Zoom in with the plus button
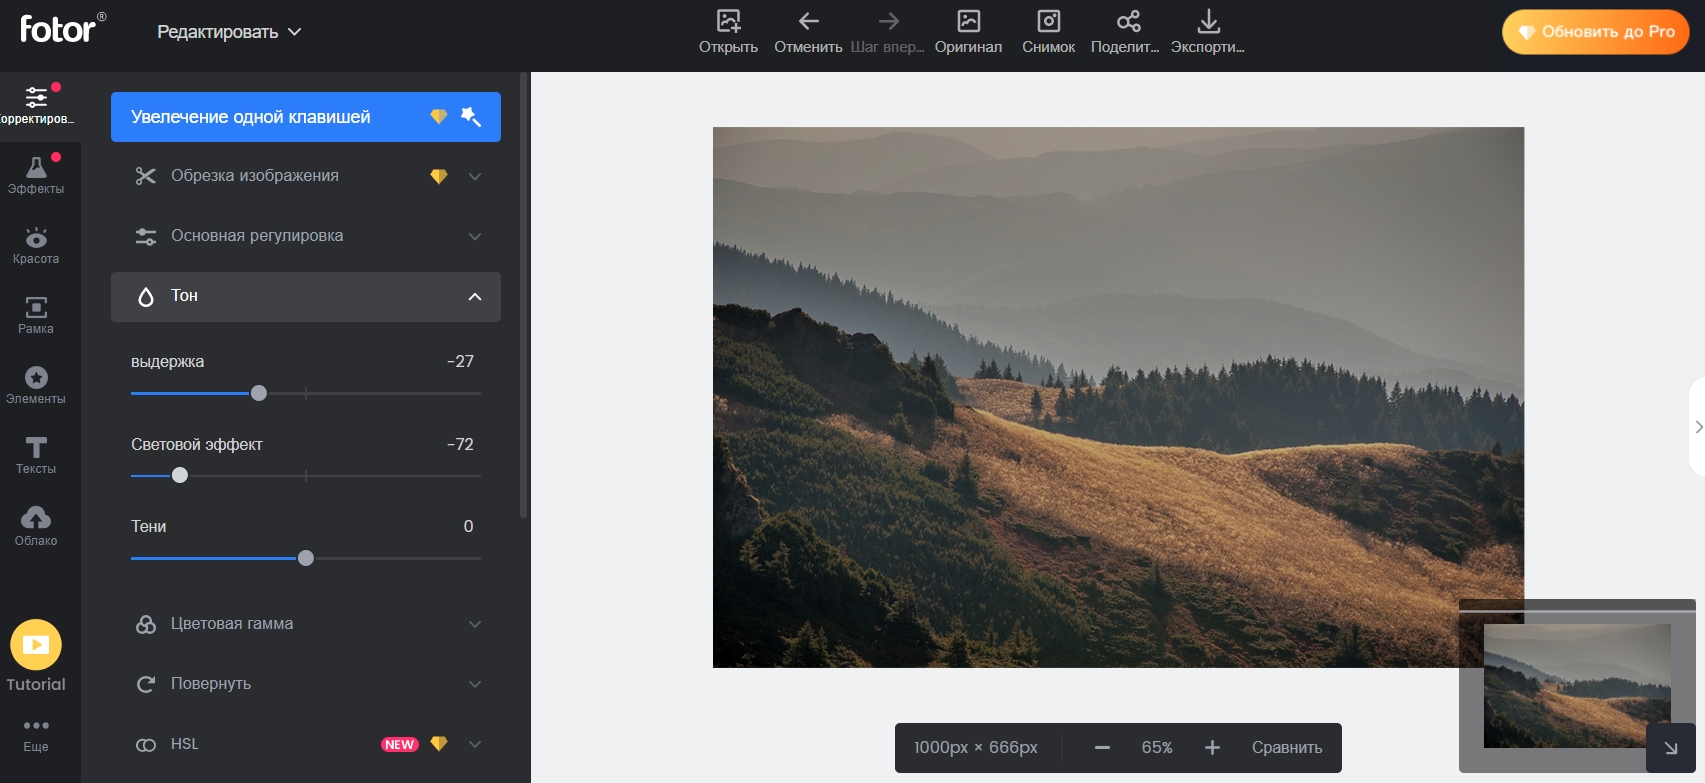Screen dimensions: 1705x783 point(1212,748)
